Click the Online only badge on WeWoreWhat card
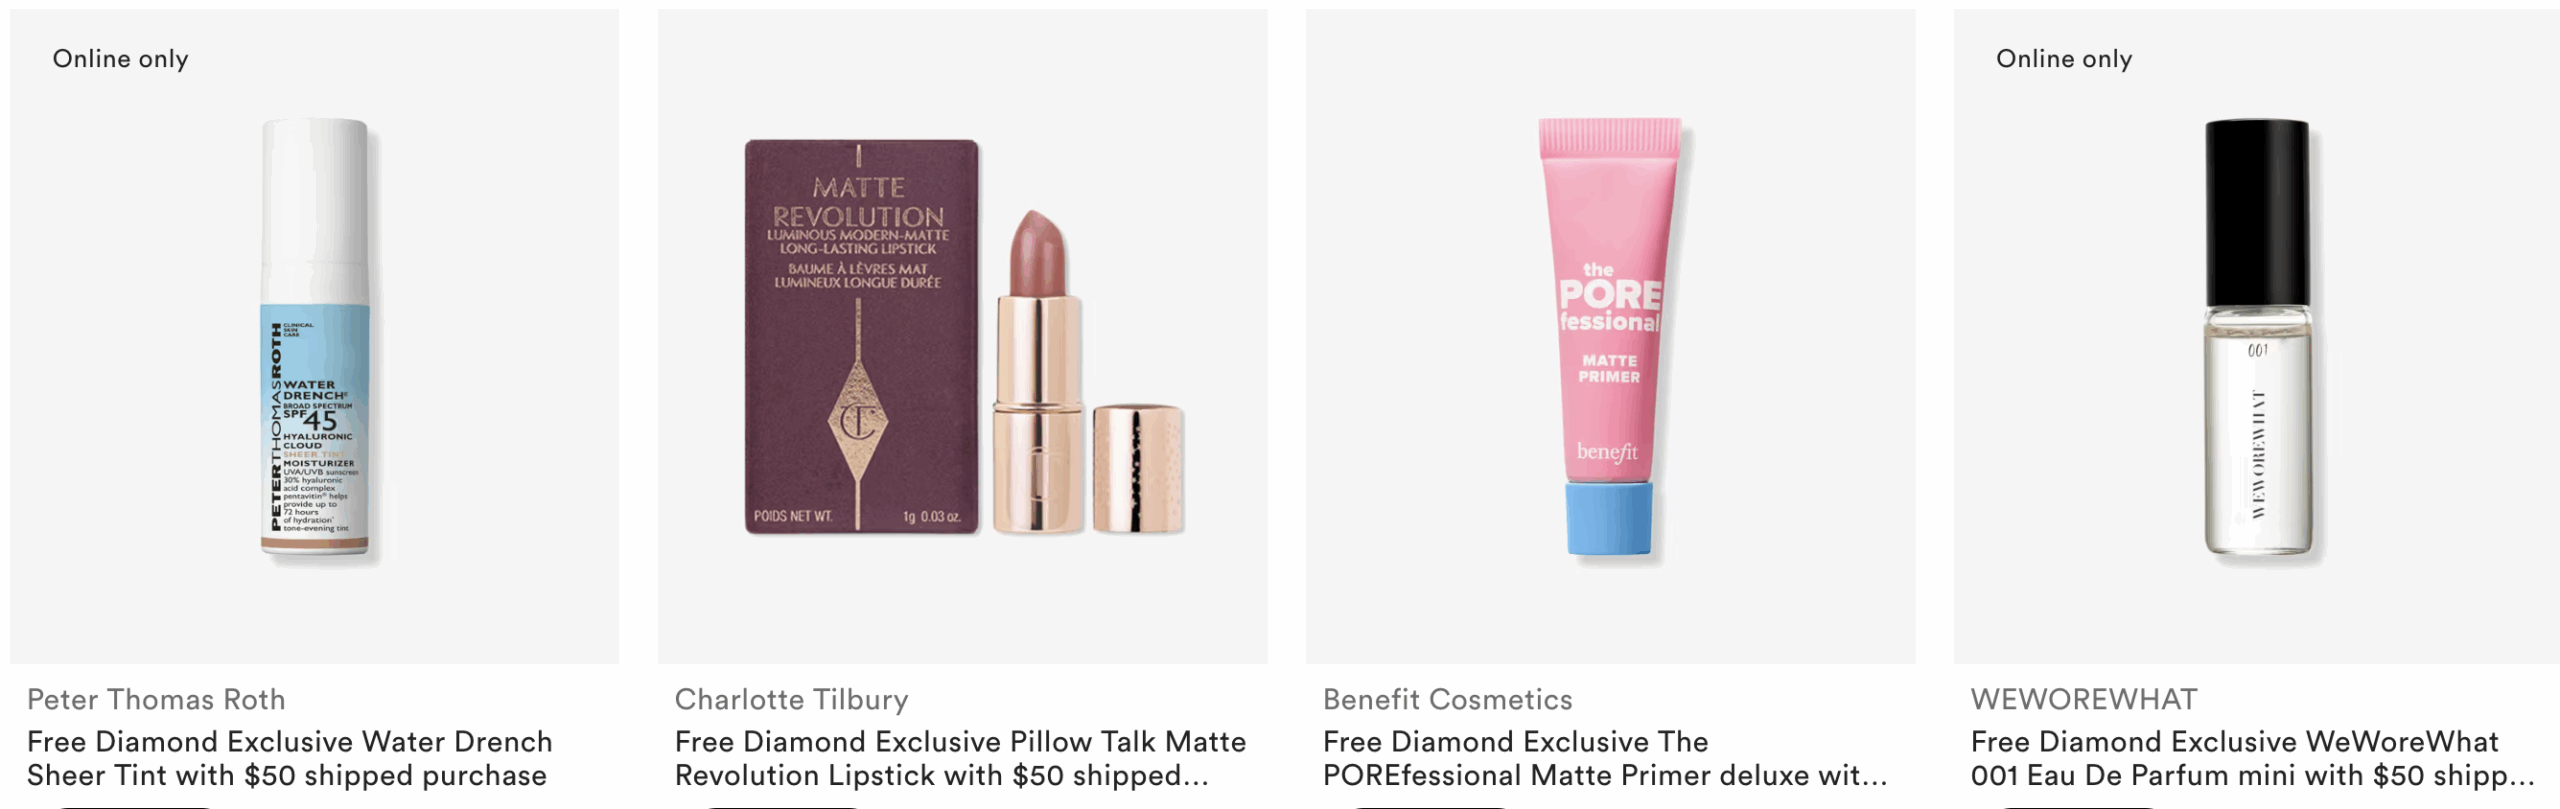 pos(2064,59)
